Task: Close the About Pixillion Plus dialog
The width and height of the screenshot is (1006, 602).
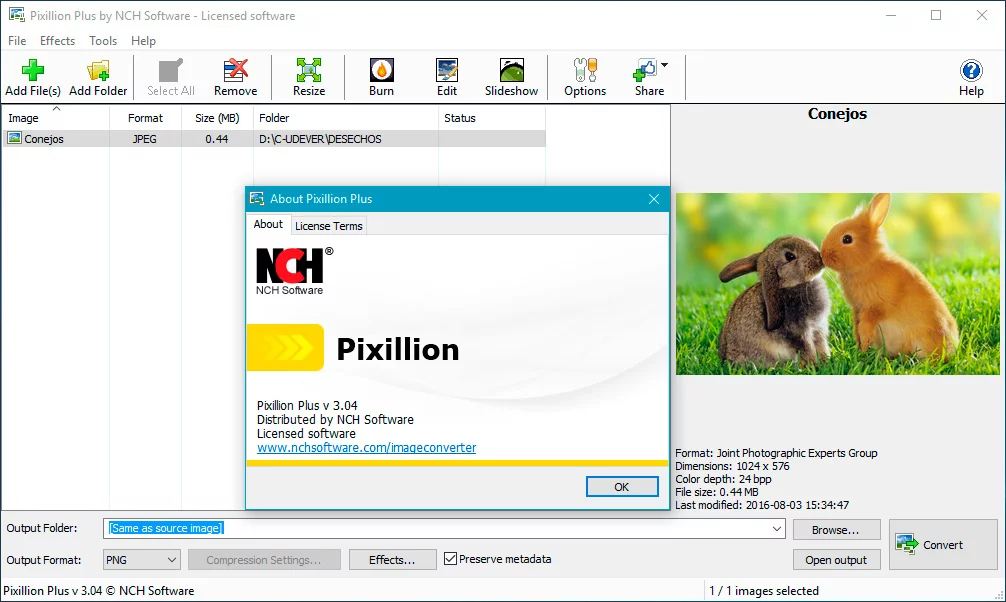Action: (x=654, y=199)
